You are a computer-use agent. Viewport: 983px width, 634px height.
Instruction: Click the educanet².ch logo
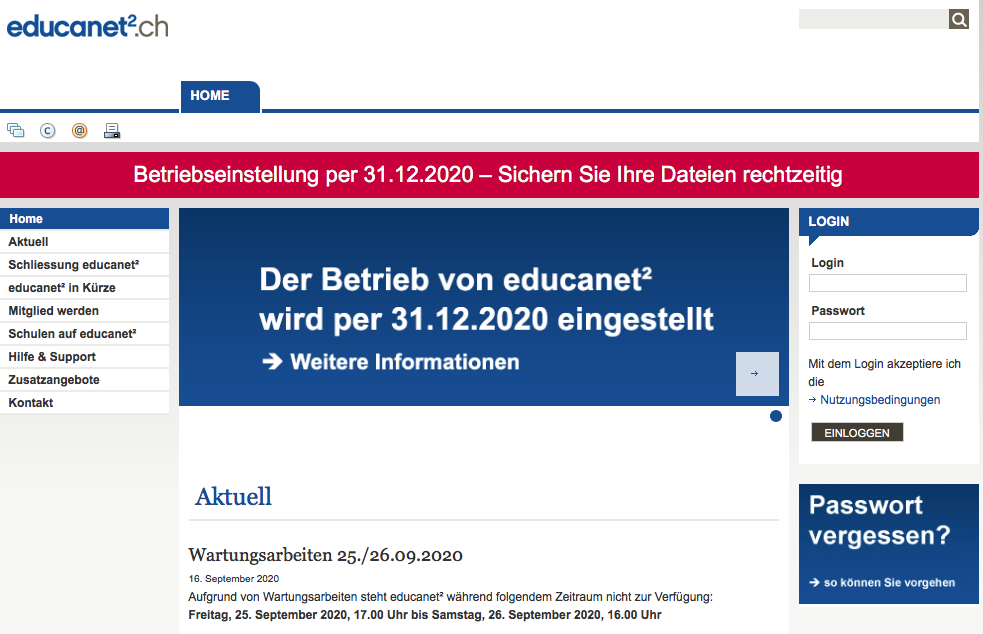coord(88,26)
